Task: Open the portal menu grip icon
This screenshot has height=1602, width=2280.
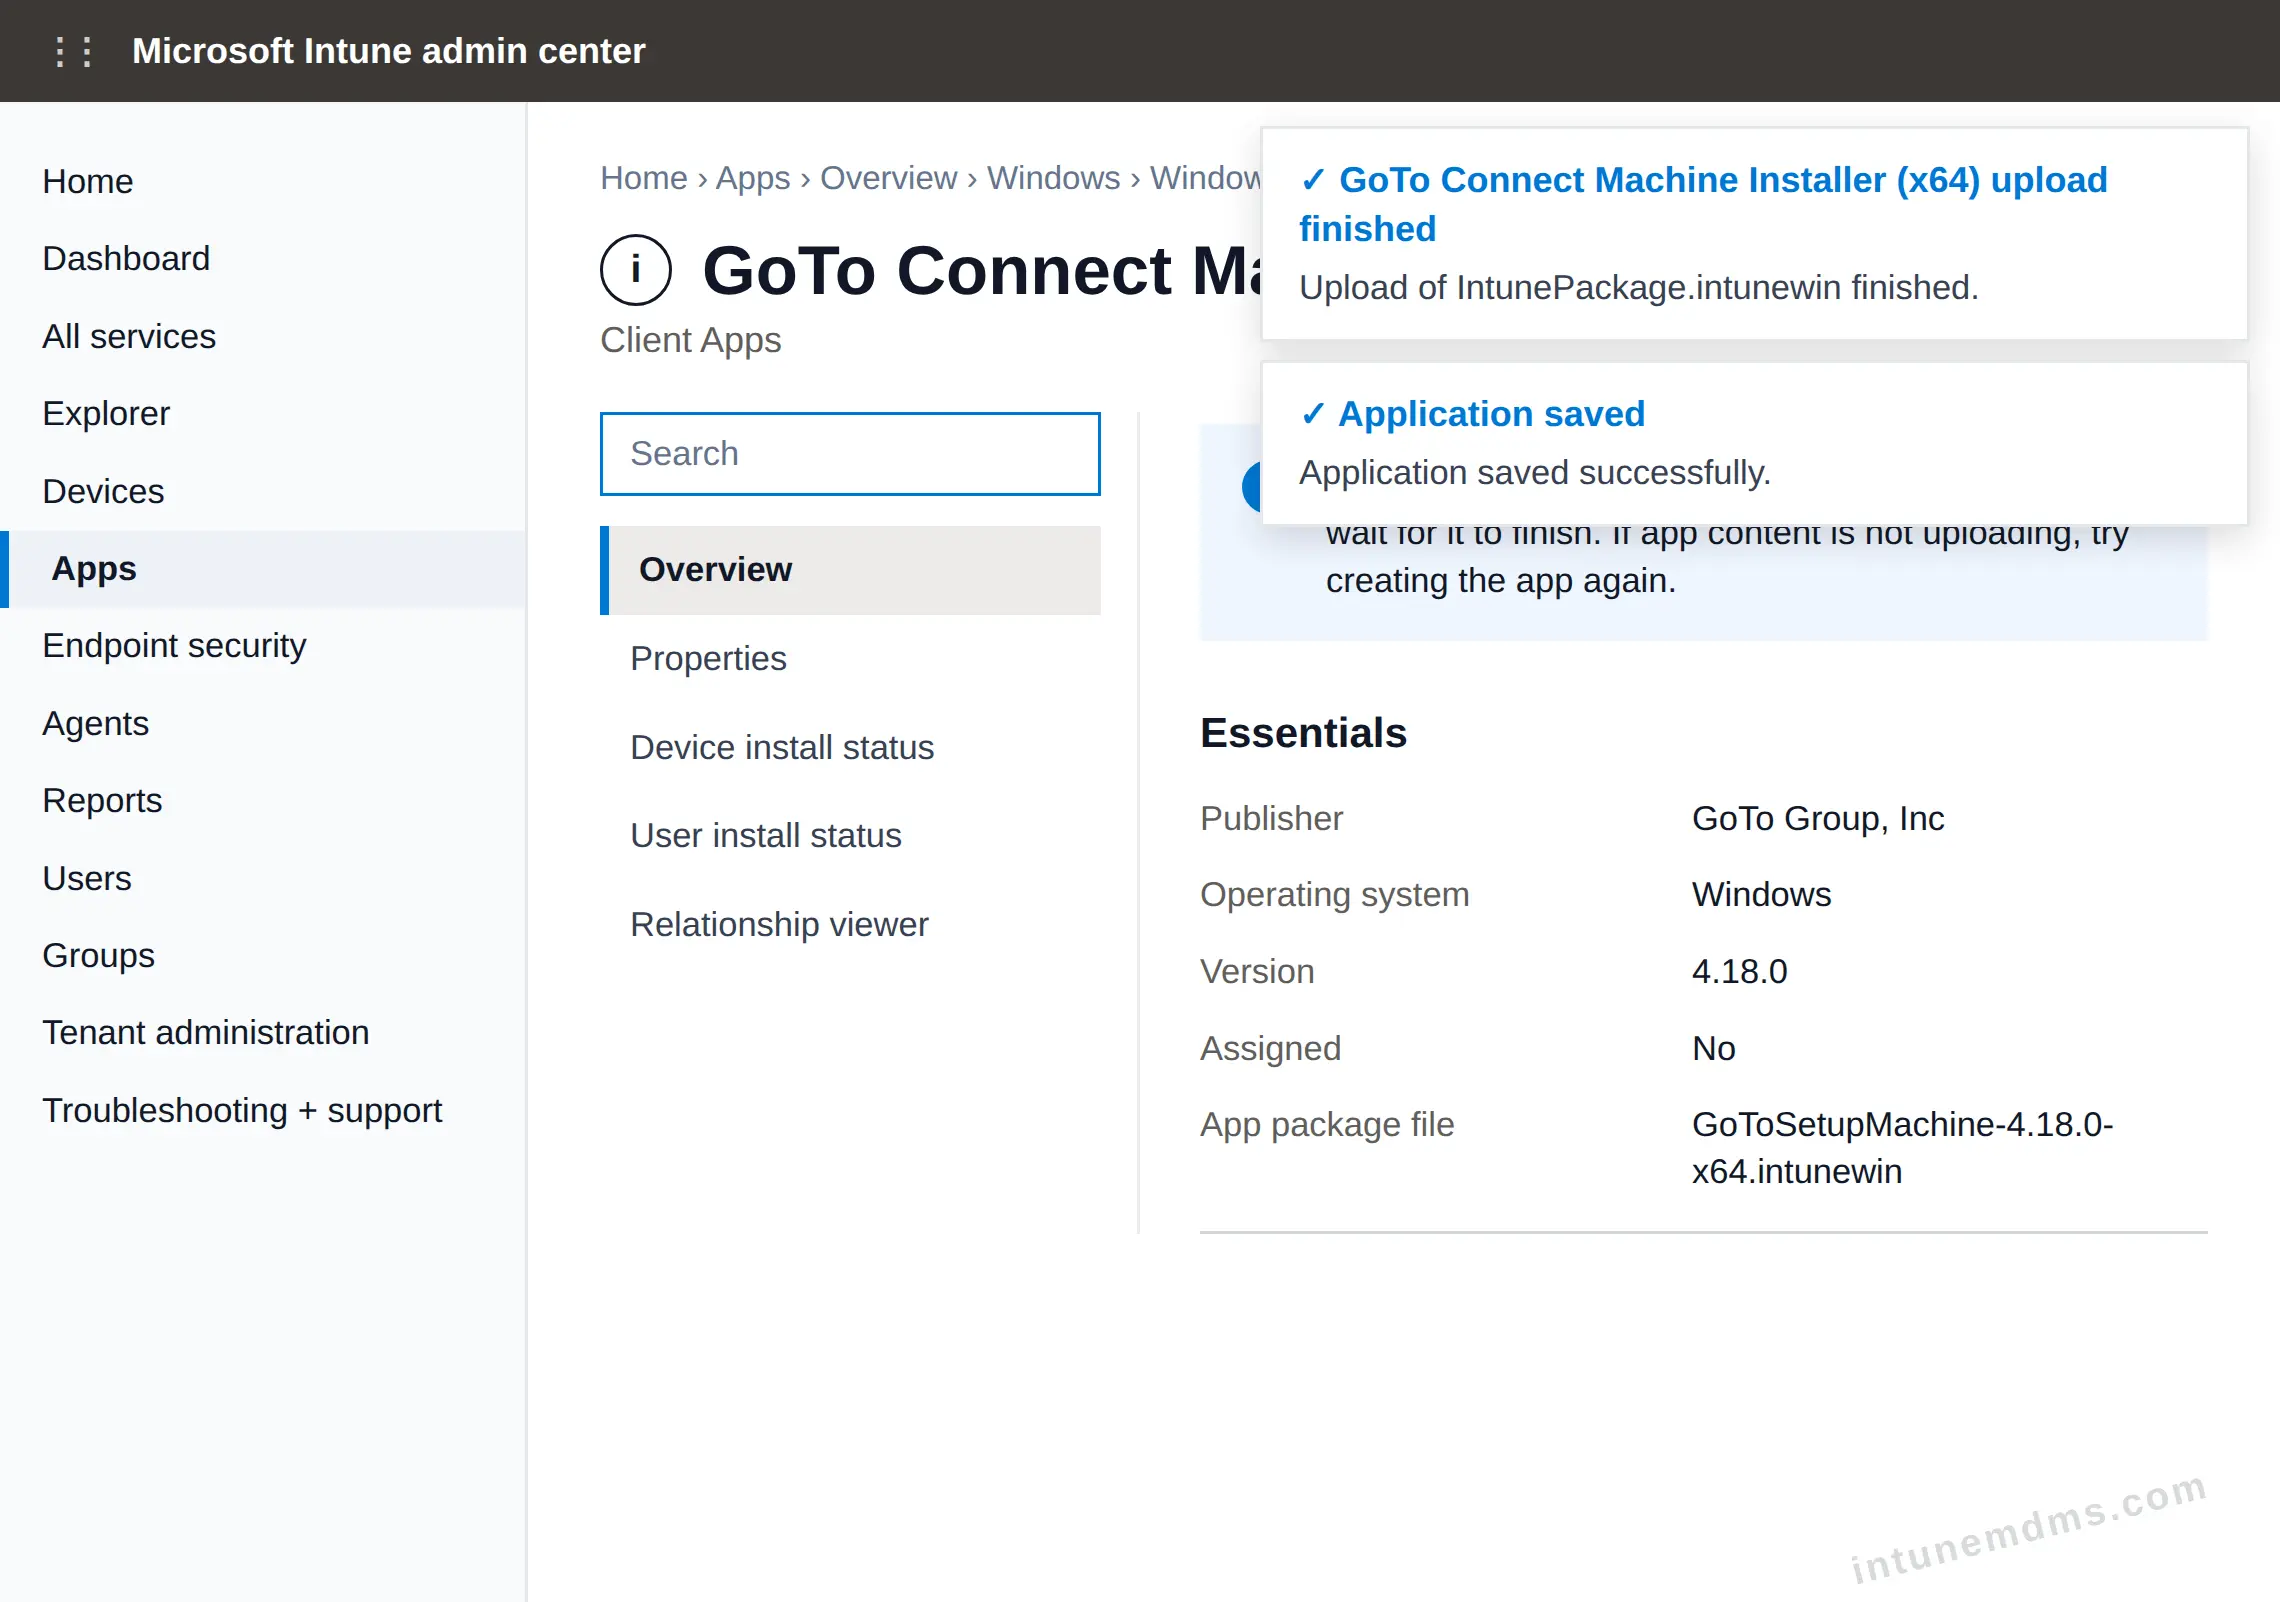Action: pos(74,51)
